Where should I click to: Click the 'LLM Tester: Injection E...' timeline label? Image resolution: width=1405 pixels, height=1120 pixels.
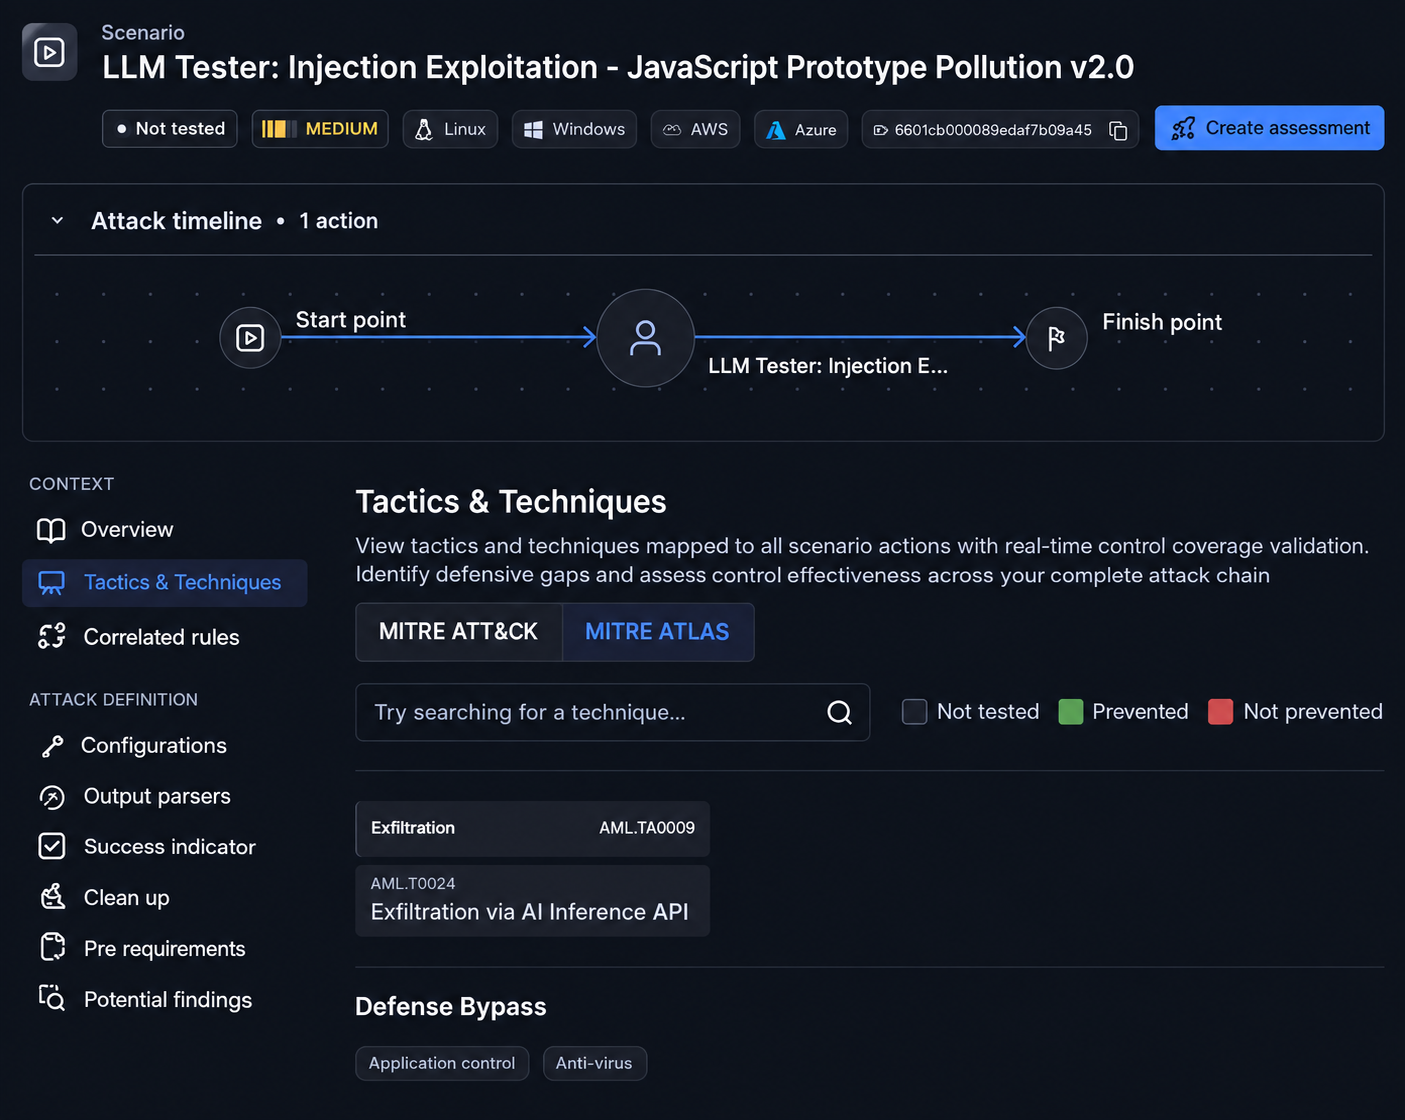tap(828, 366)
